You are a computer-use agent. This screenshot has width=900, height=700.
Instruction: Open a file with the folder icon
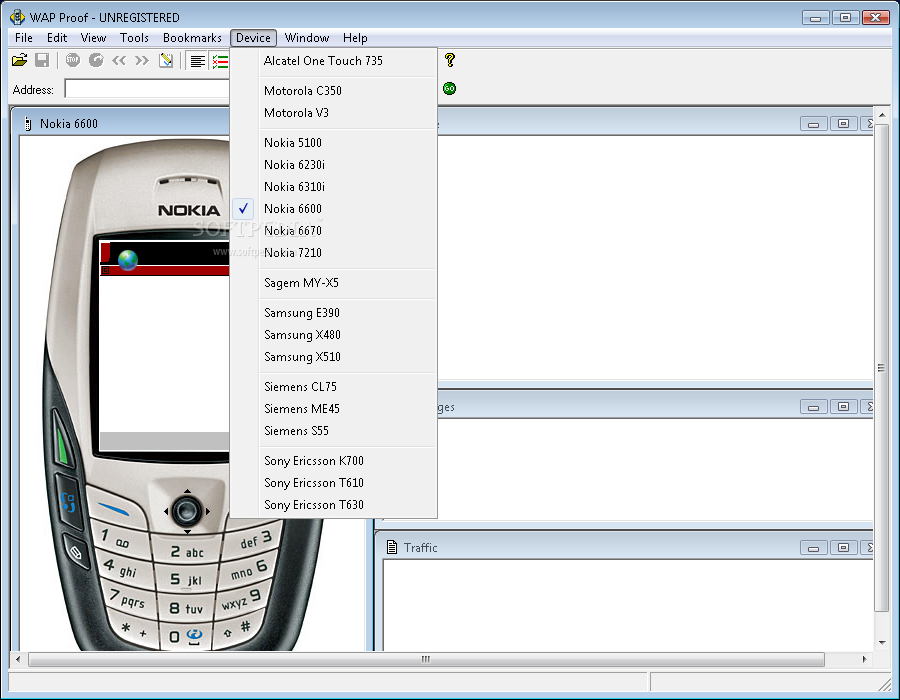[20, 60]
